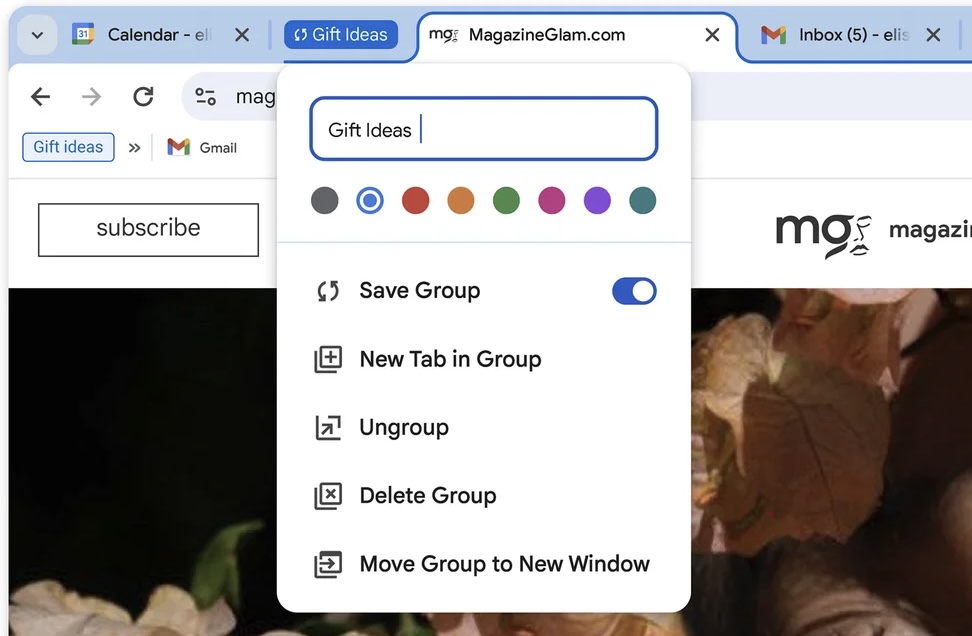Reload the page with the refresh icon
This screenshot has height=636, width=972.
(x=143, y=96)
